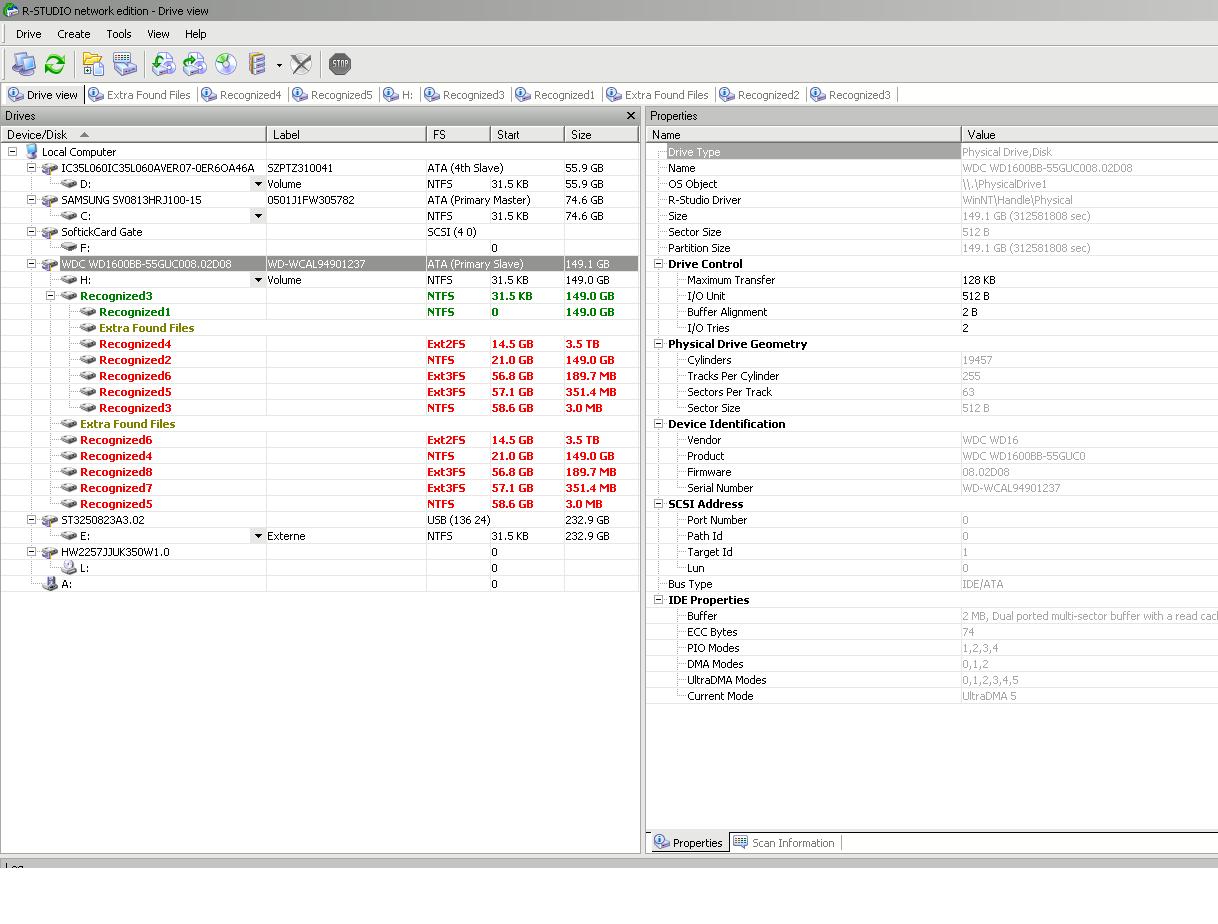
Task: Click the Maximum Transfer value 128 KB
Action: (x=978, y=280)
